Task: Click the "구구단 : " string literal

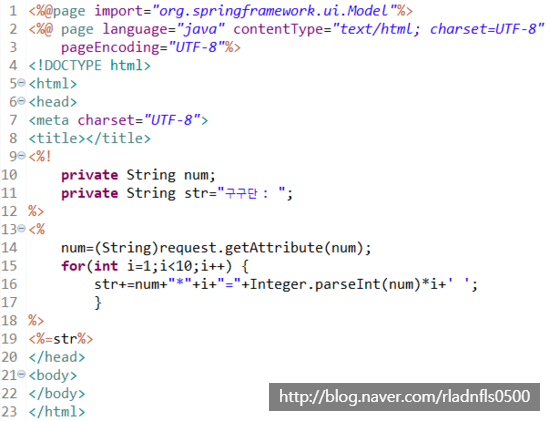Action: [x=251, y=193]
